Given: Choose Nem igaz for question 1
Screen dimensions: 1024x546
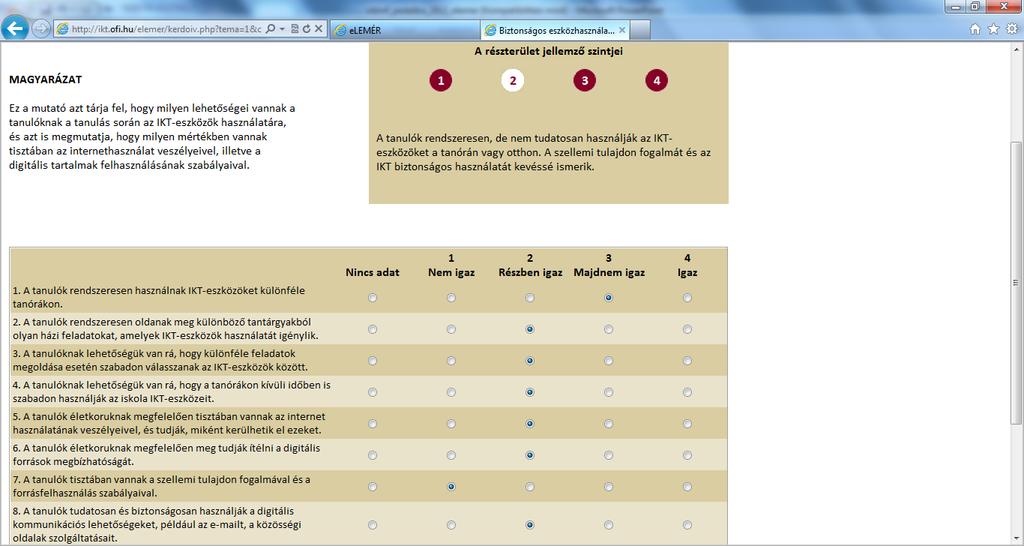Looking at the screenshot, I should pyautogui.click(x=451, y=298).
